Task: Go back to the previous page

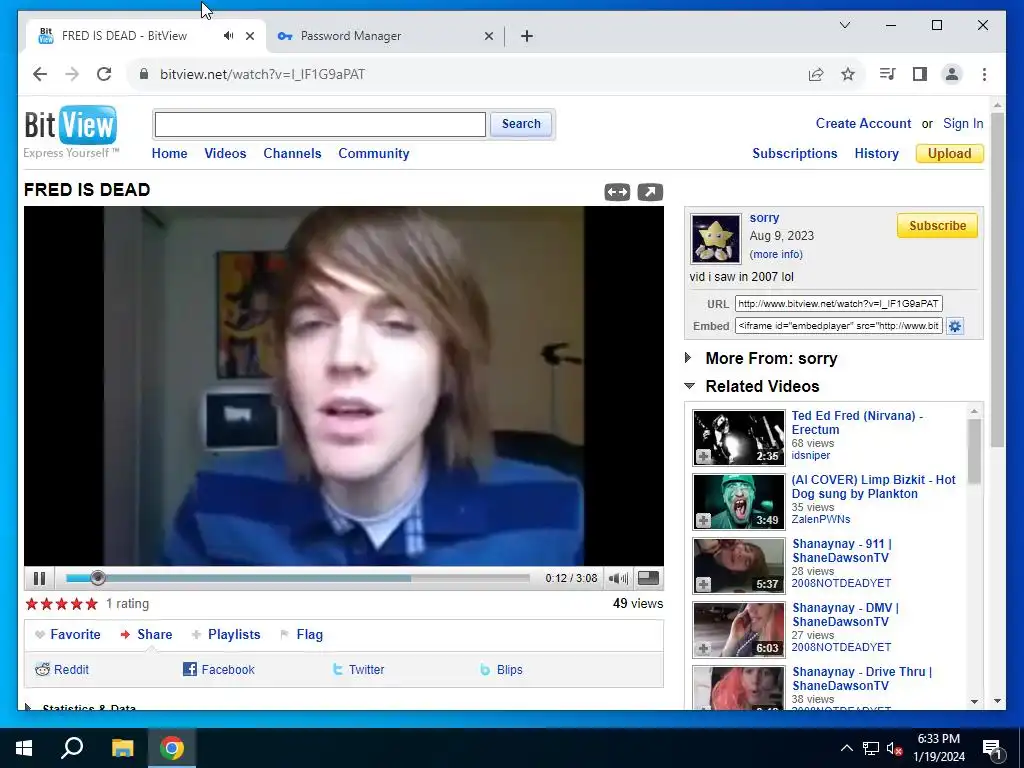Action: coord(40,74)
